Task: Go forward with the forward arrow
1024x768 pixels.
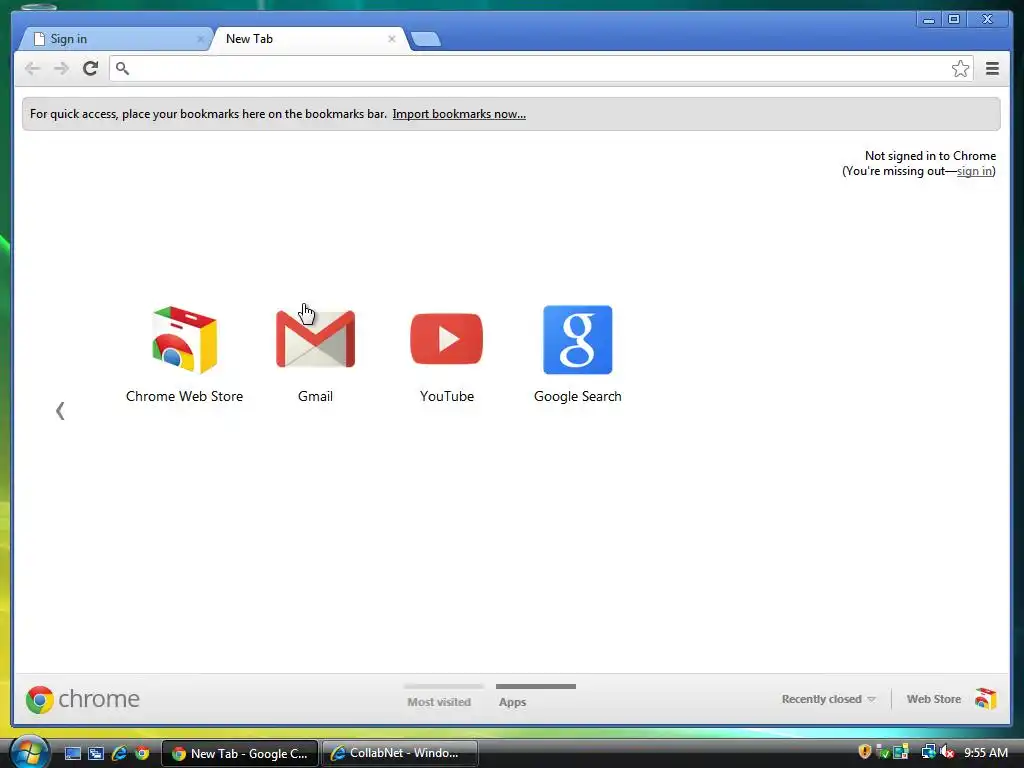Action: pyautogui.click(x=61, y=69)
